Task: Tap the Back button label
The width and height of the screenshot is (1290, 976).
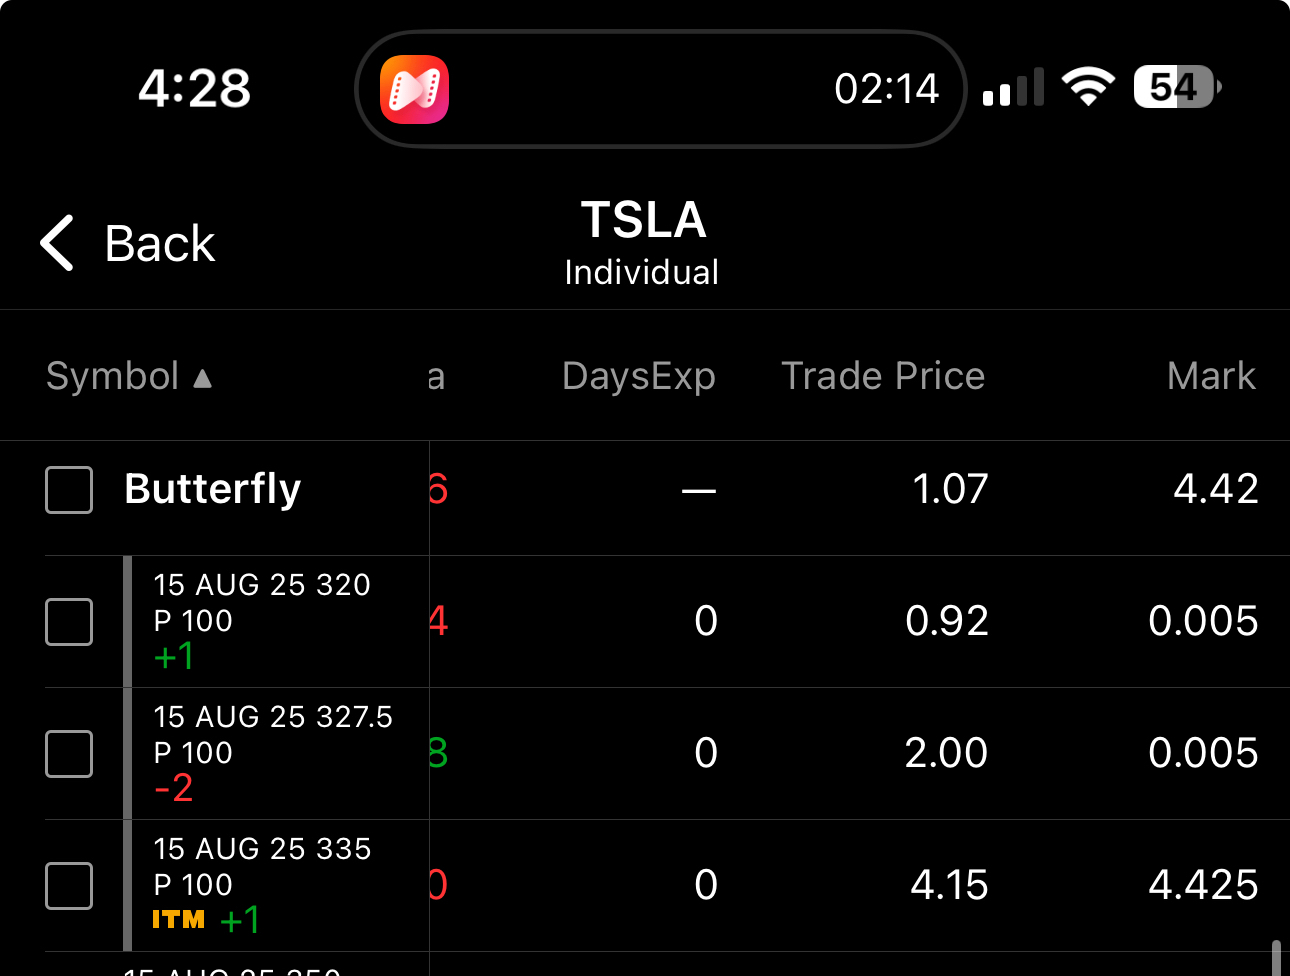Action: tap(160, 243)
